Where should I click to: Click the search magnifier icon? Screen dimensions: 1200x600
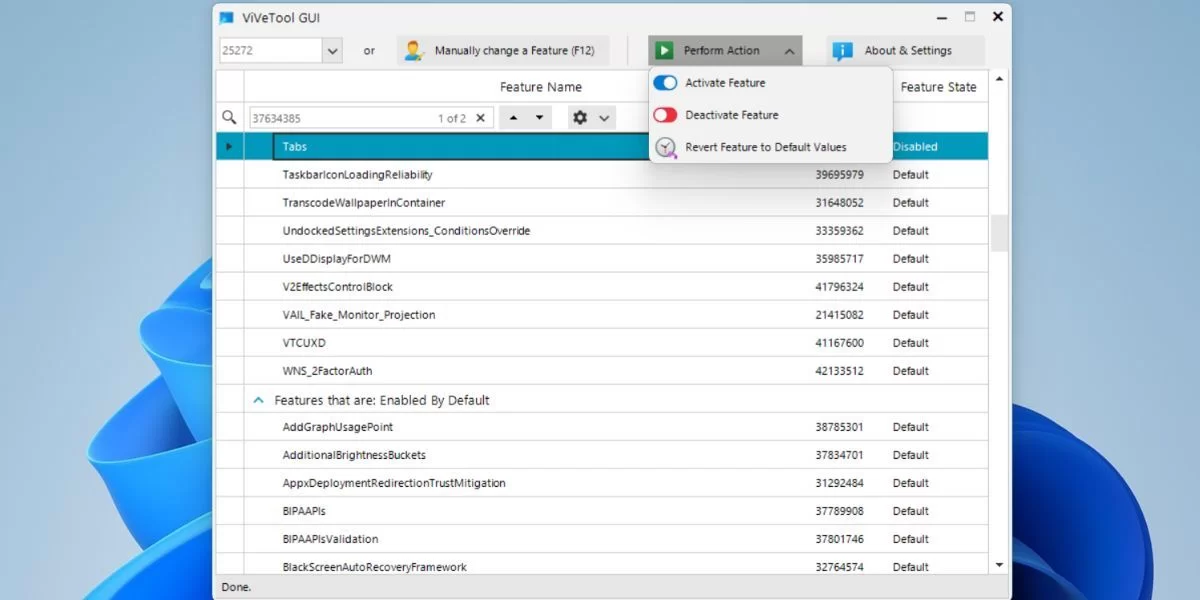click(229, 117)
